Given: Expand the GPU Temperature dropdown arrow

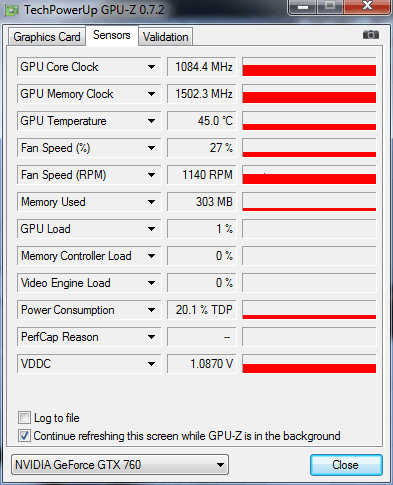Looking at the screenshot, I should point(151,121).
